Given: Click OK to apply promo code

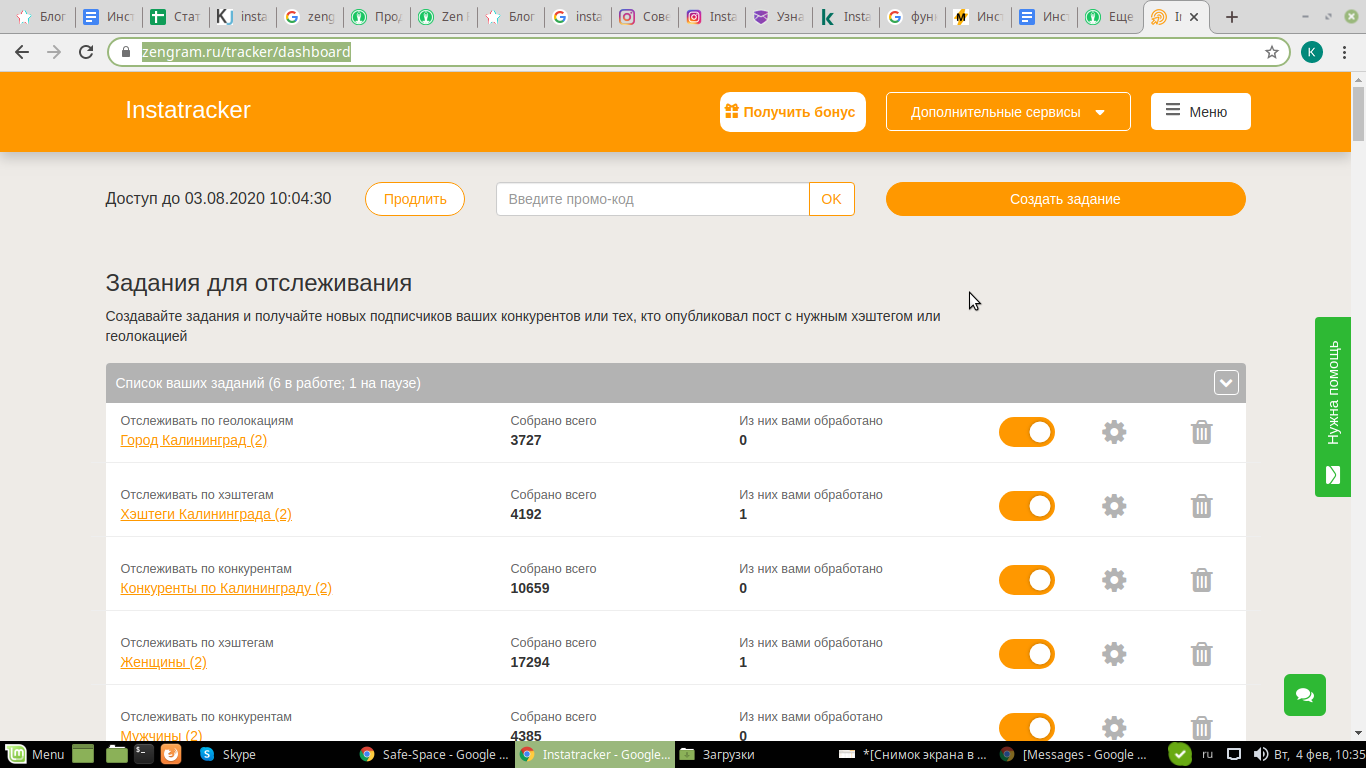Looking at the screenshot, I should click(832, 199).
